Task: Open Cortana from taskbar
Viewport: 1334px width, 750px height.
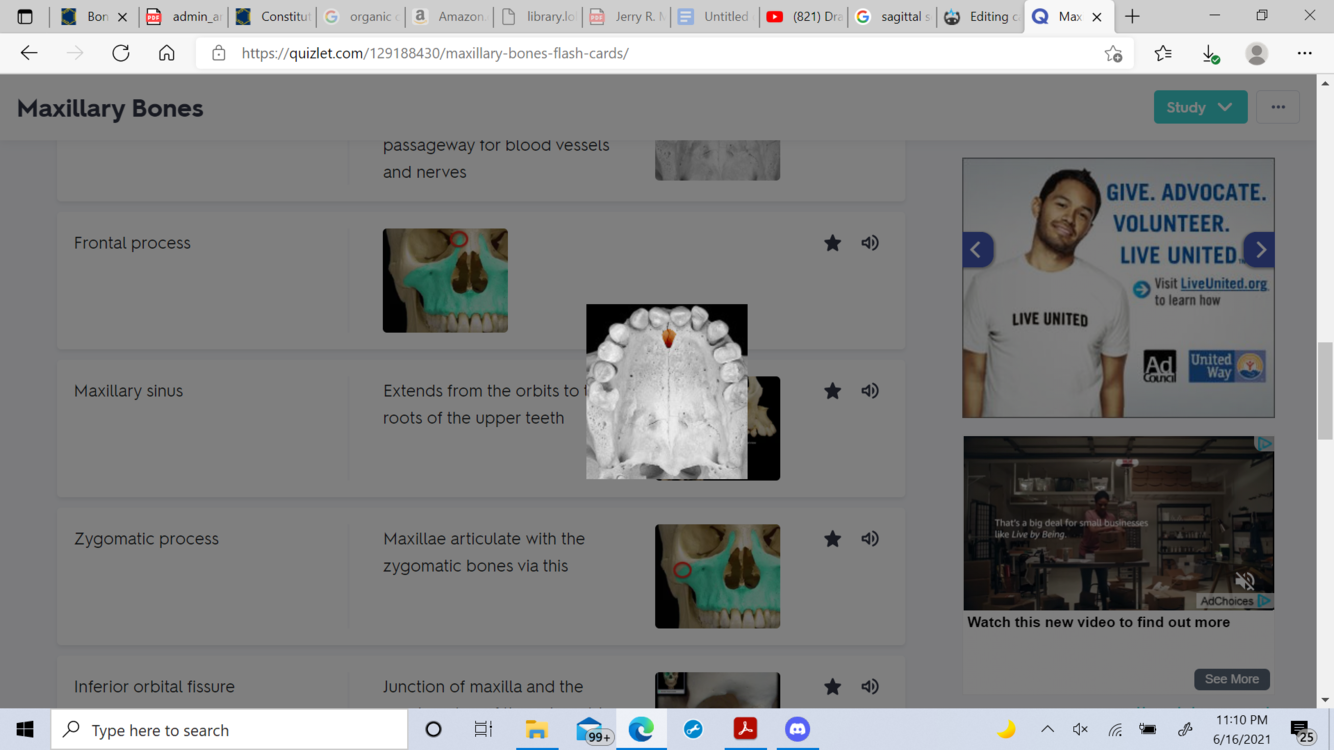Action: coord(433,730)
